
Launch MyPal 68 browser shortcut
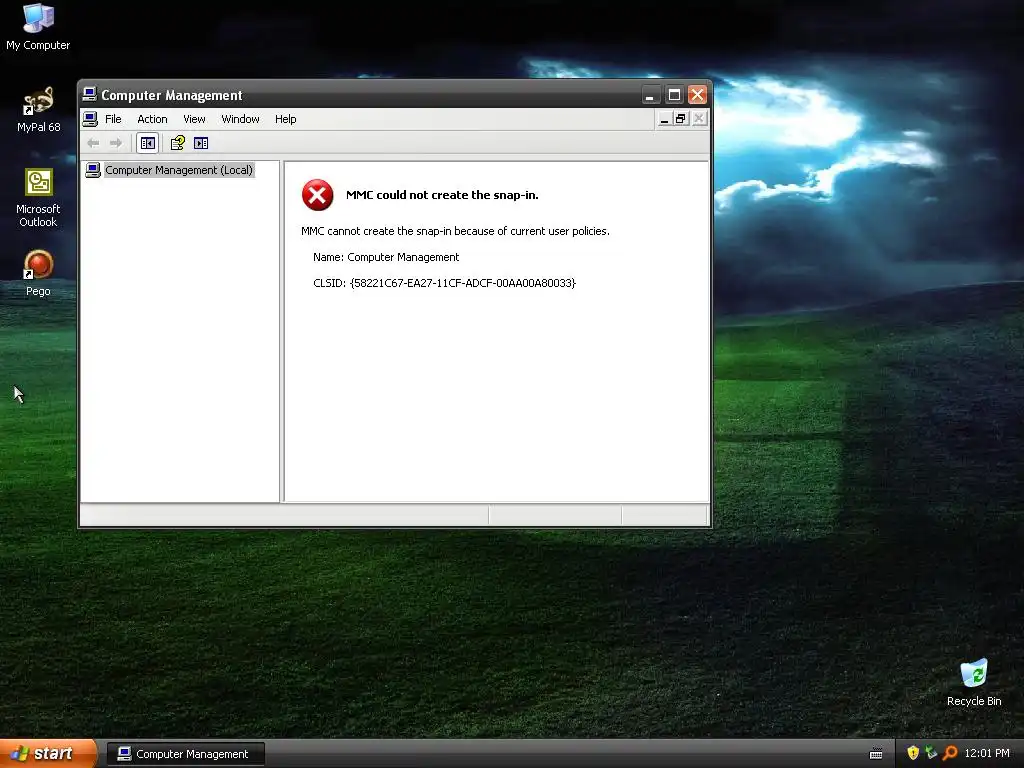pyautogui.click(x=38, y=109)
